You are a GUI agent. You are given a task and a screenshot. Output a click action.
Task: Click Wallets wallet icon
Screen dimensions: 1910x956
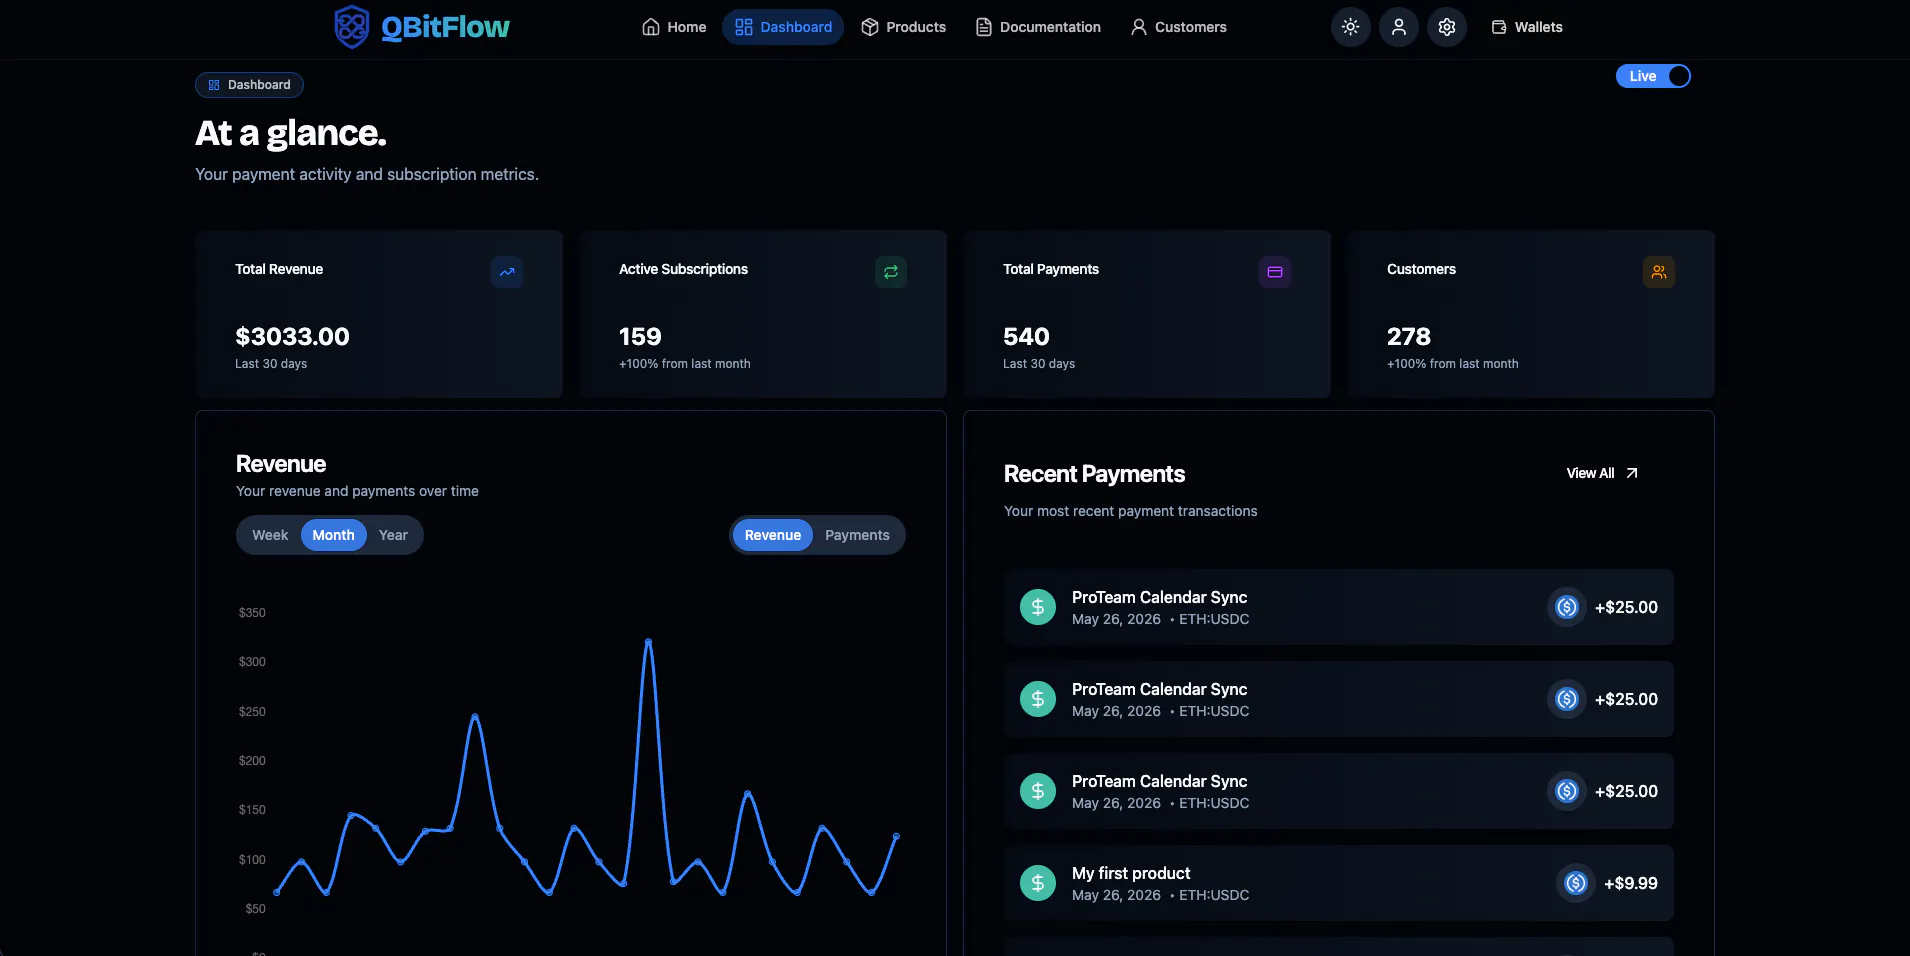click(1499, 27)
